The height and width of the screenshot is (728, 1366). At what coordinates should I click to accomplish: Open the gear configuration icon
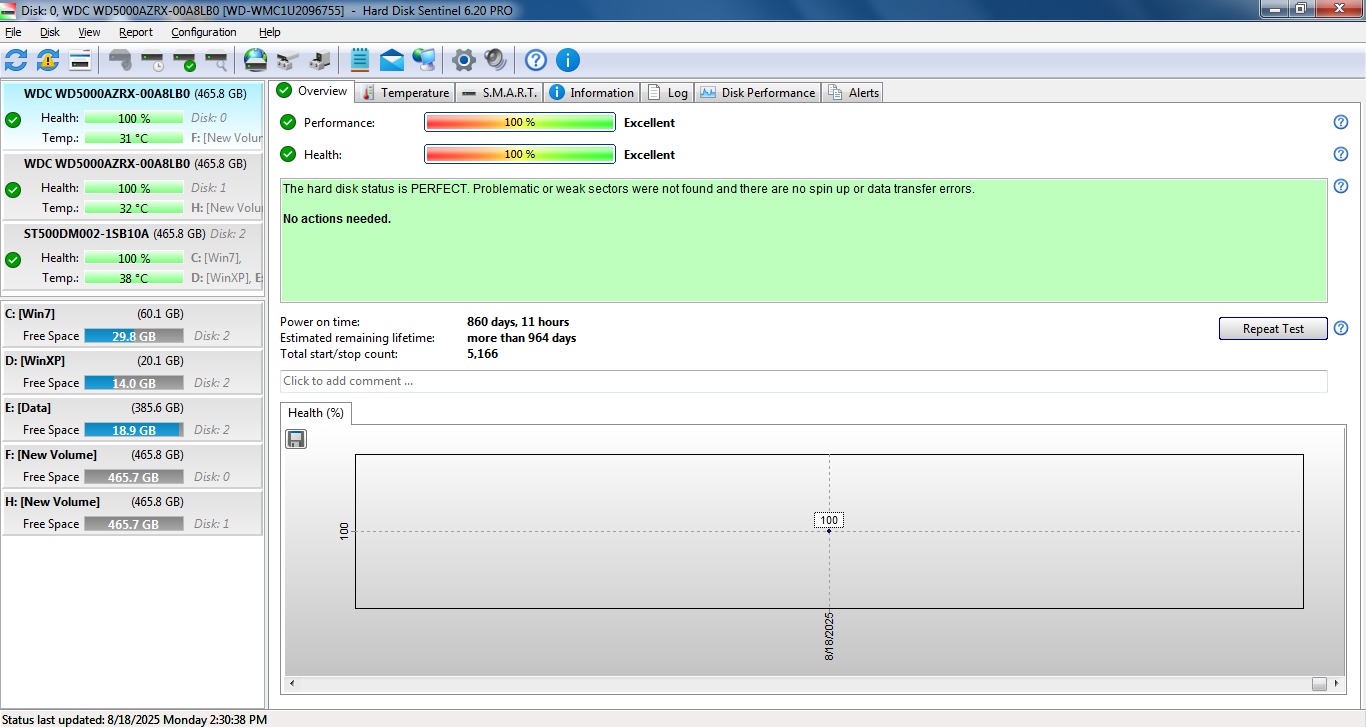(x=463, y=60)
